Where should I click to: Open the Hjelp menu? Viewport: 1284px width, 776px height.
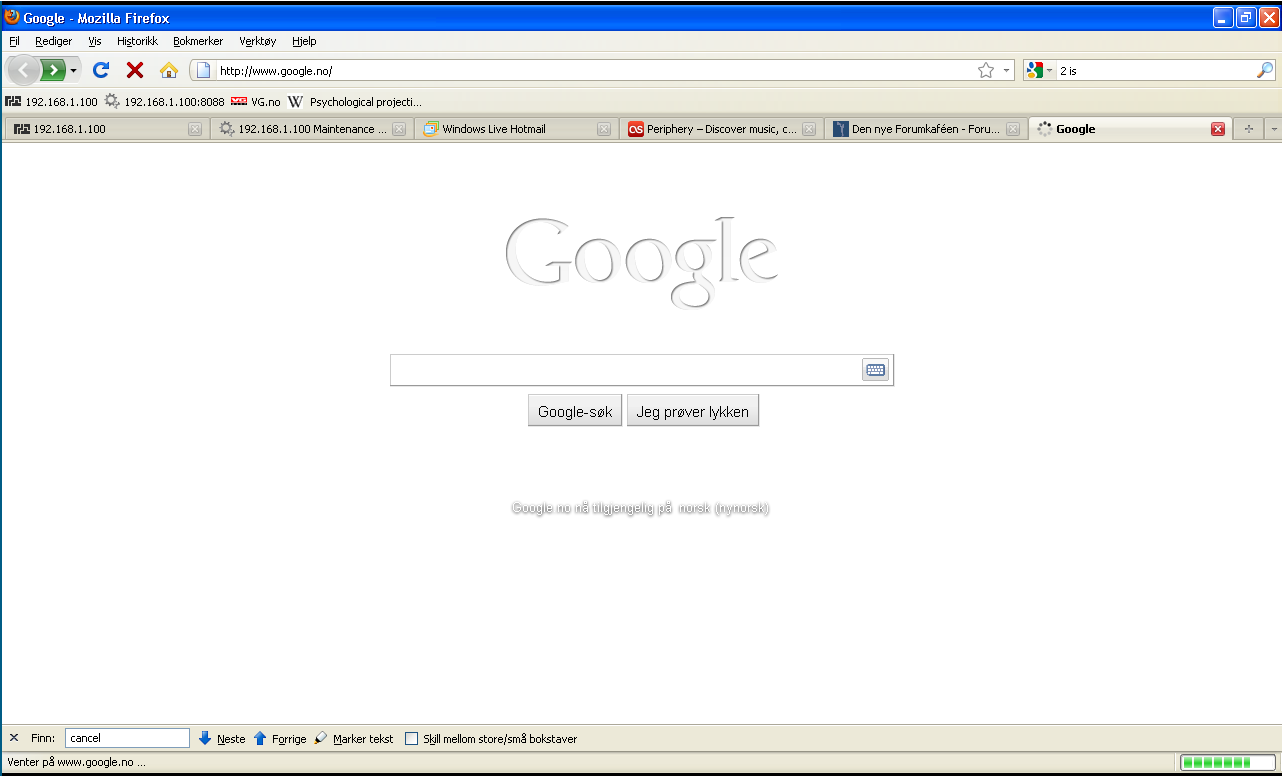pyautogui.click(x=304, y=41)
